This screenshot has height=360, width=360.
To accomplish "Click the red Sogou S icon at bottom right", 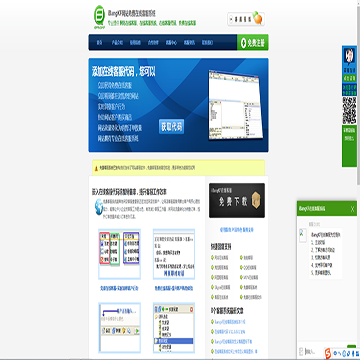I will click(x=328, y=352).
